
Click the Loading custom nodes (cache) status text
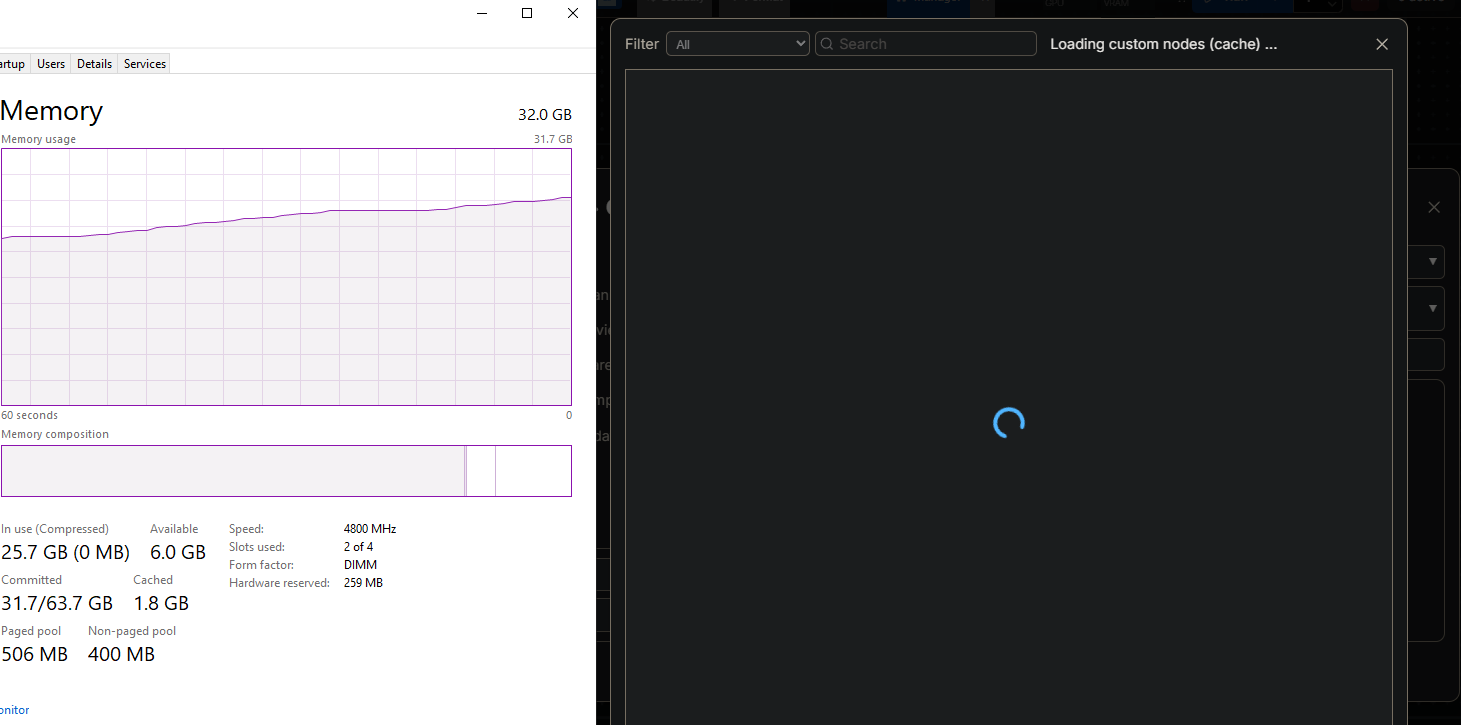coord(1163,44)
